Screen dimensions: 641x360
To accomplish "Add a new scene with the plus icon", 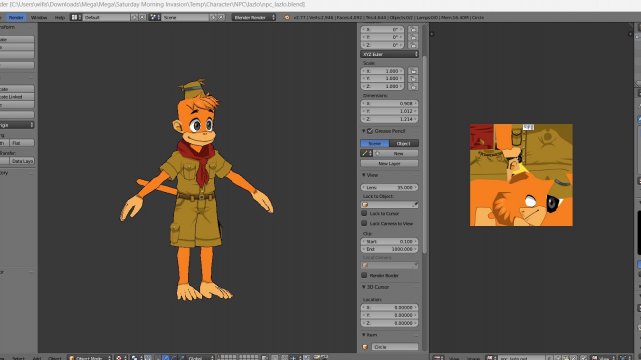I will click(213, 18).
